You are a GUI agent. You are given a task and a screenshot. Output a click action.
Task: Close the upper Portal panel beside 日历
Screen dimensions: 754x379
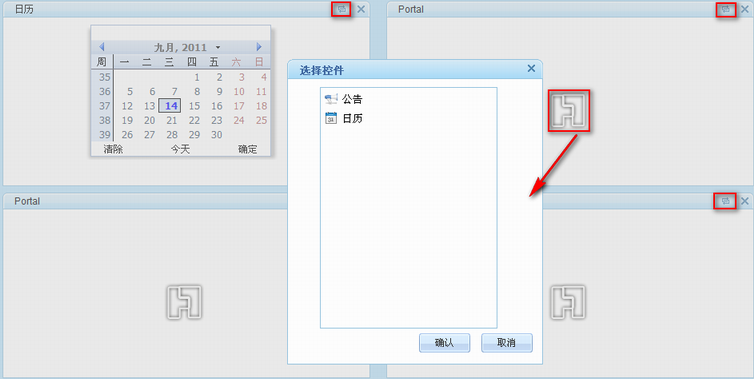click(x=744, y=9)
